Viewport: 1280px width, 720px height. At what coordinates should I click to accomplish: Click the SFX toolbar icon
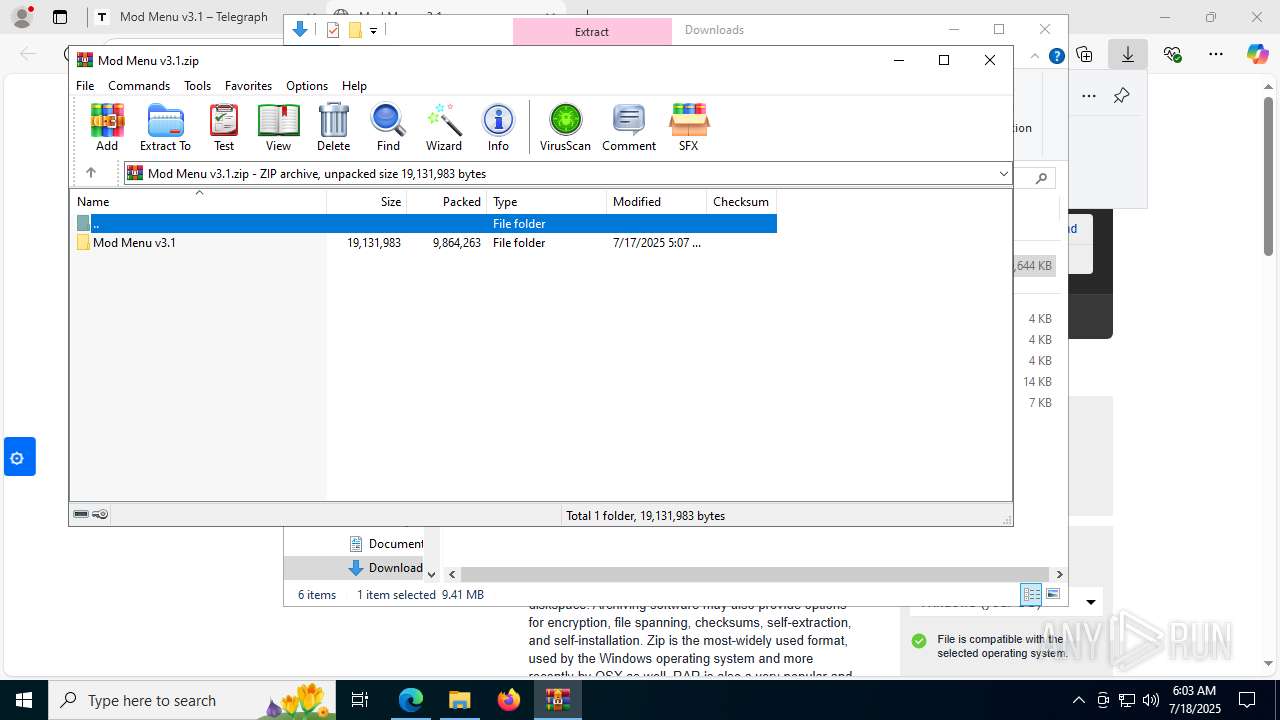point(689,127)
